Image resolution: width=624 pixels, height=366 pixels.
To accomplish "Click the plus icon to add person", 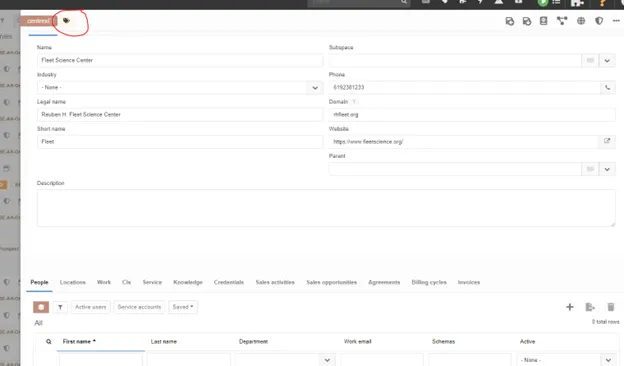I will (x=569, y=307).
